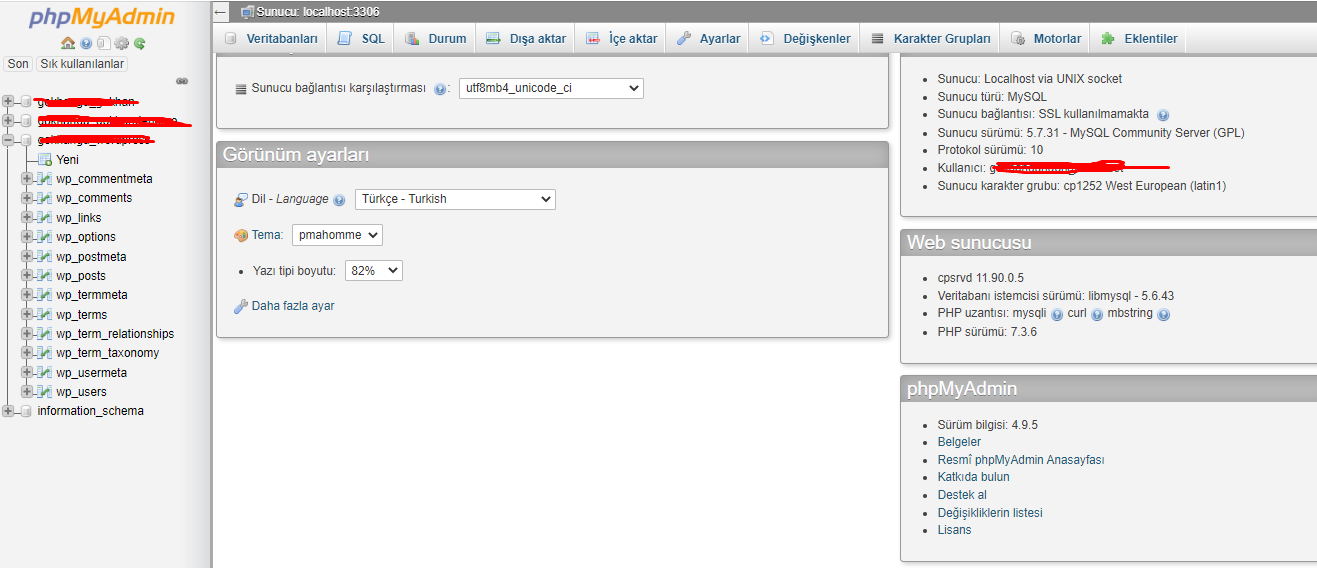Click help icon next to Dil - Language
This screenshot has height=568, width=1317.
[x=339, y=200]
